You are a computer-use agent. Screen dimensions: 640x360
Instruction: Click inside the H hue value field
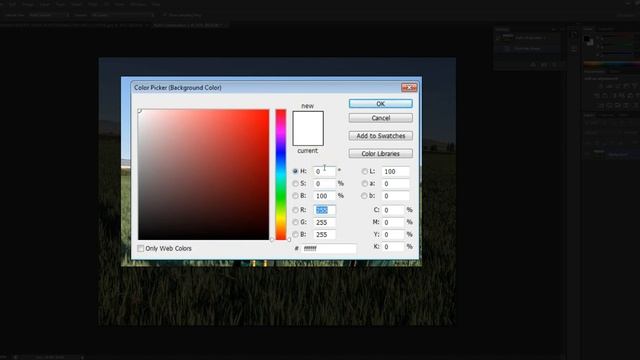[324, 171]
